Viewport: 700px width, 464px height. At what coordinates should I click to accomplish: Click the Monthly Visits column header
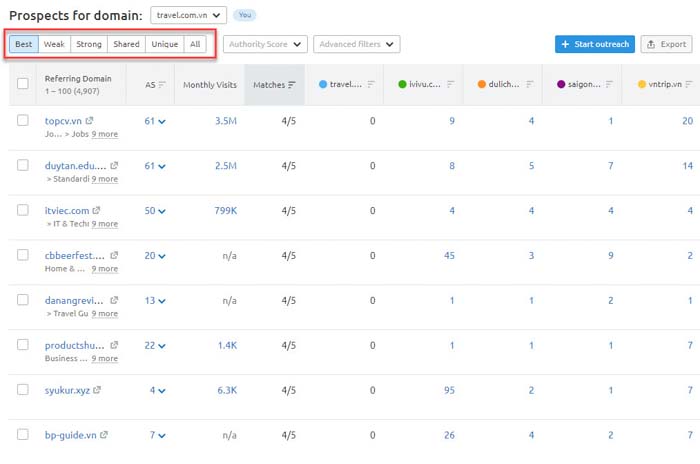coord(210,85)
